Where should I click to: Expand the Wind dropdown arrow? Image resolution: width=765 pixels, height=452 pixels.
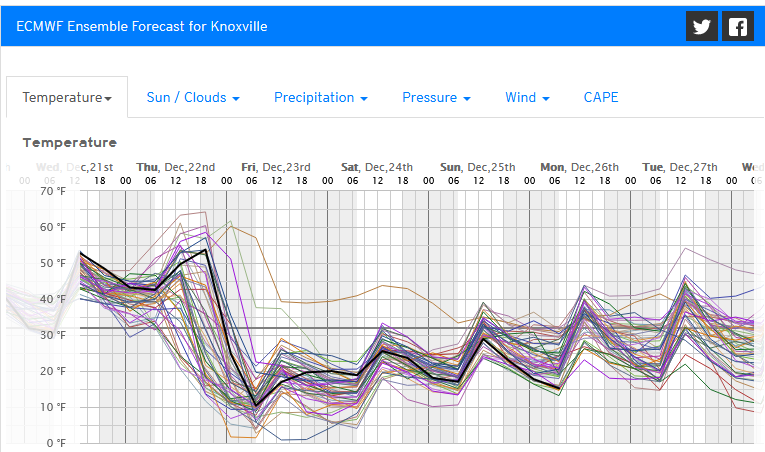pyautogui.click(x=546, y=99)
